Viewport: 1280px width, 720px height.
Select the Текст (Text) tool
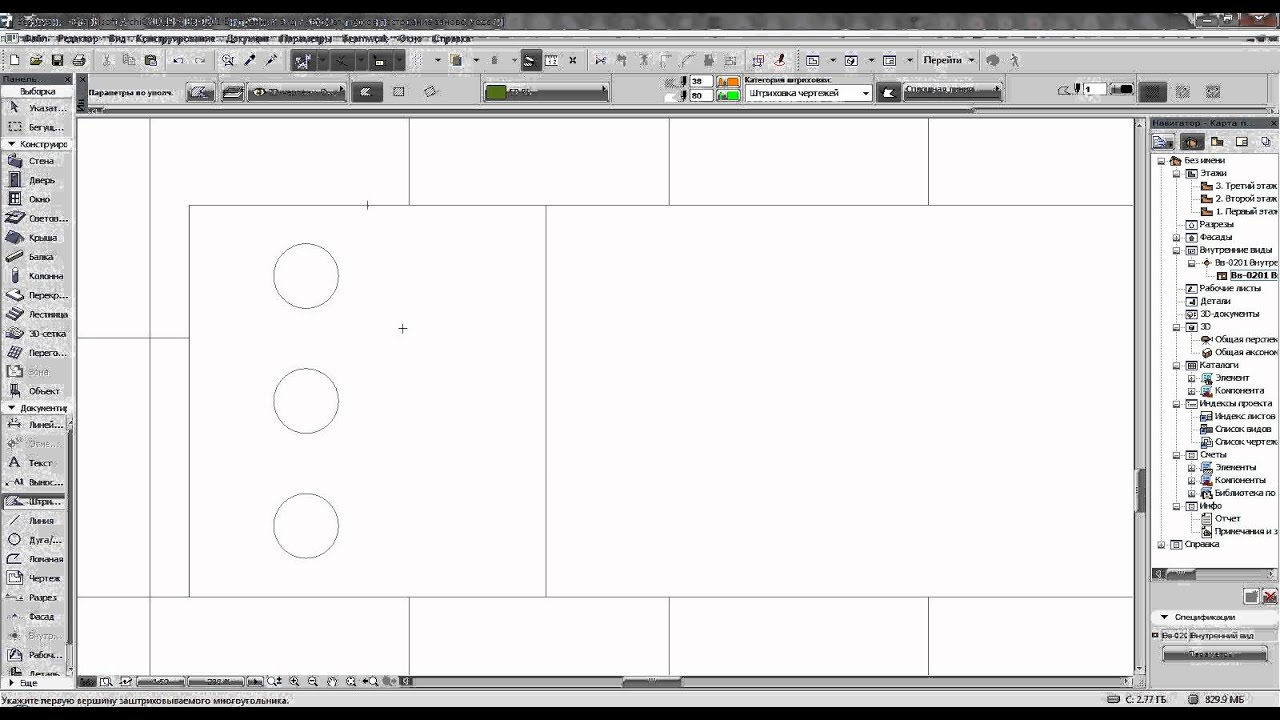(35, 463)
